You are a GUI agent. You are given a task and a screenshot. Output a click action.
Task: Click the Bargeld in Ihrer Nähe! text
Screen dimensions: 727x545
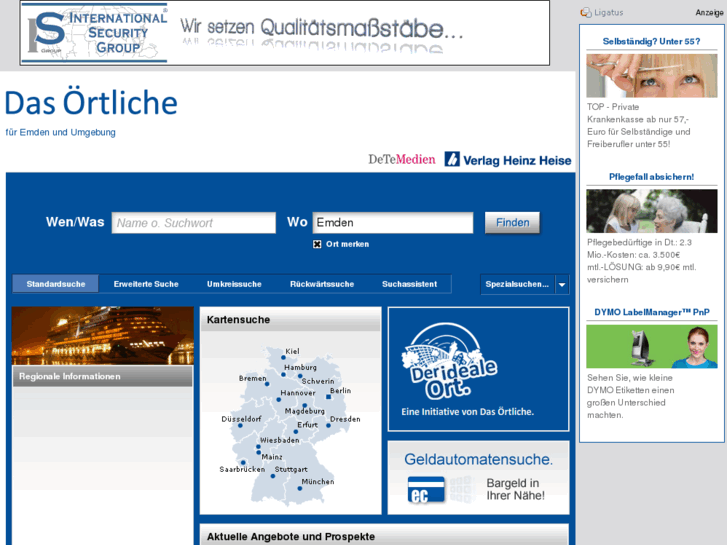coord(515,489)
